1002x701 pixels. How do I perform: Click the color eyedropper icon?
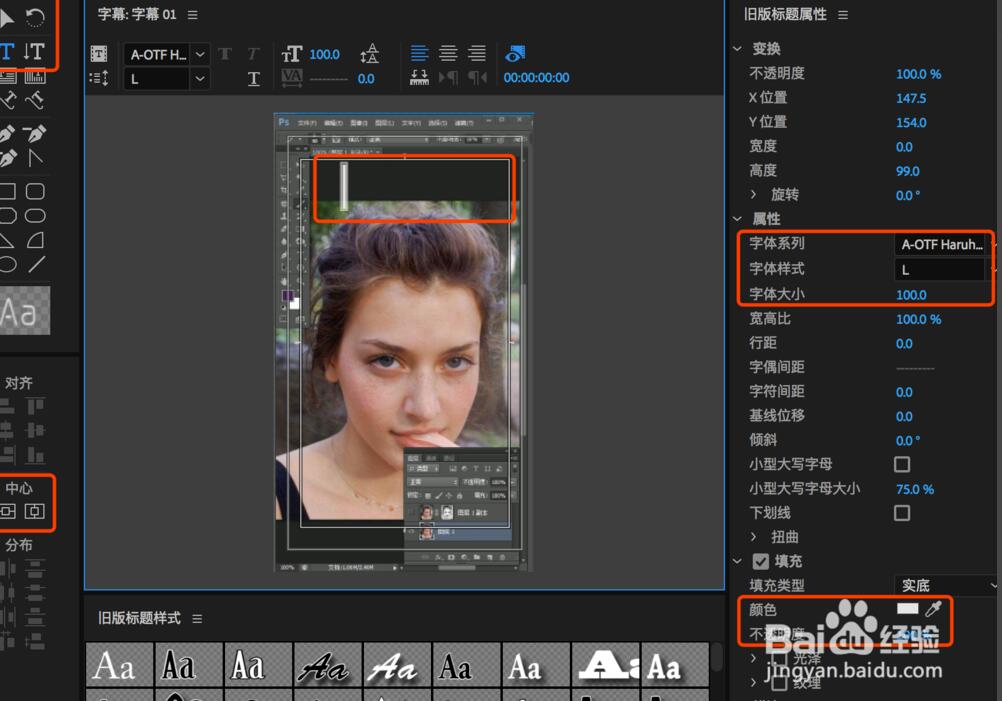(x=933, y=609)
